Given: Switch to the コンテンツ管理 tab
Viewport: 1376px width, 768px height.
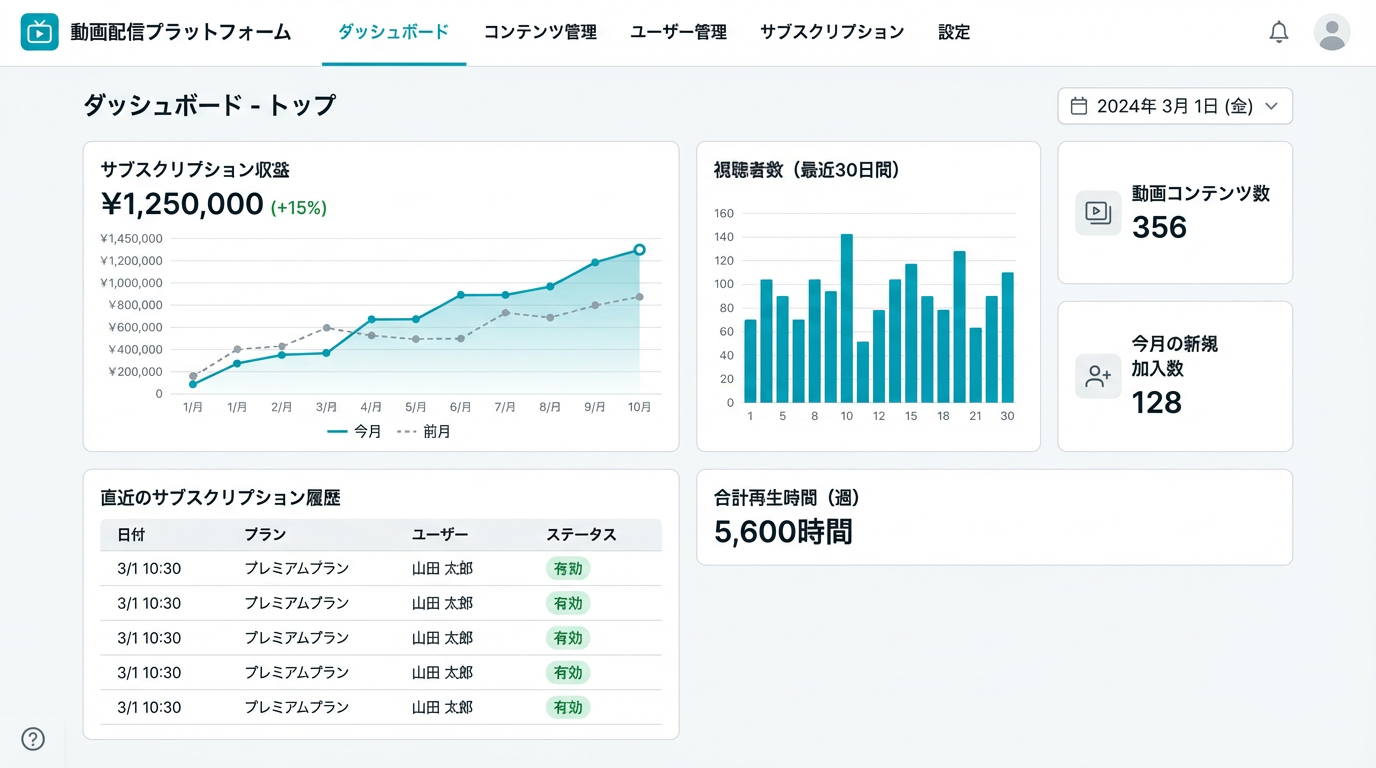Looking at the screenshot, I should coord(540,31).
